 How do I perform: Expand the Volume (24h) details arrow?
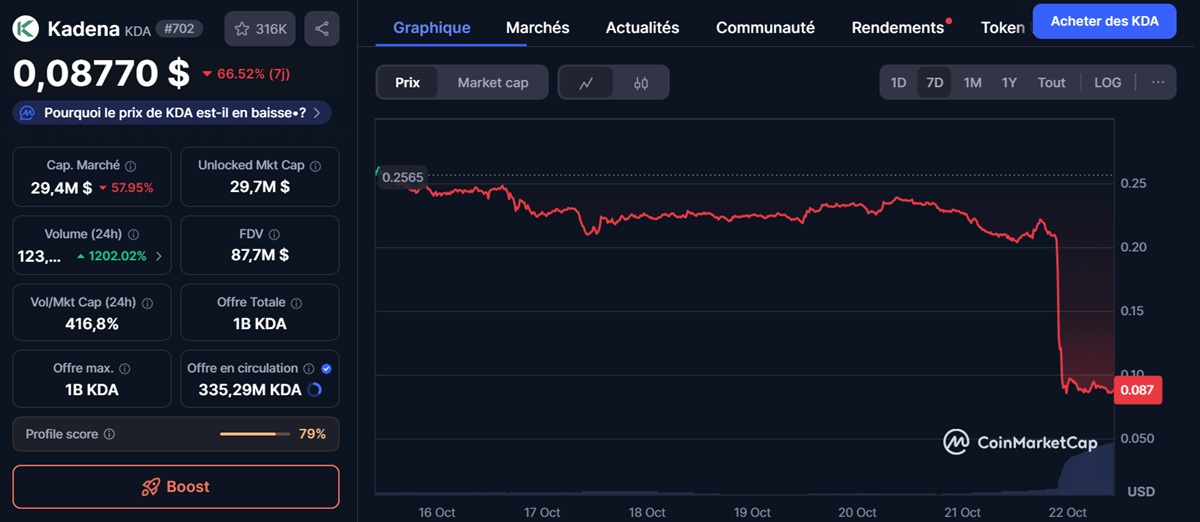[x=158, y=256]
